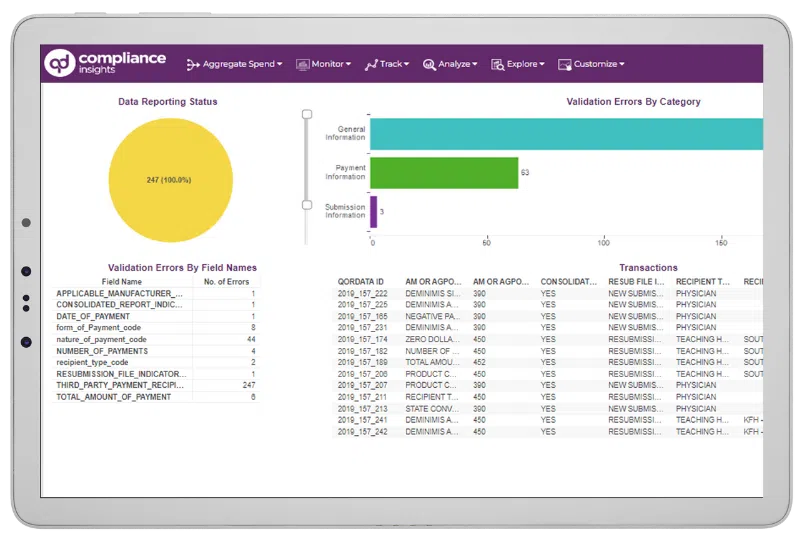Click transaction ID 2019_157_241

pyautogui.click(x=362, y=420)
